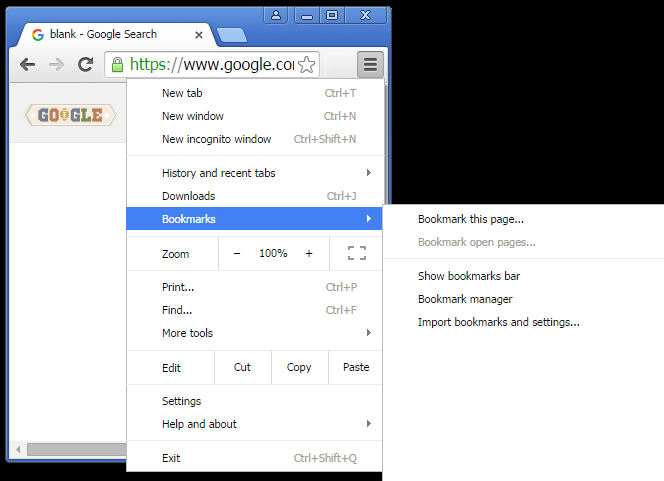Screen dimensions: 664x481
Task: Select New tab from the menu
Action: 255,93
